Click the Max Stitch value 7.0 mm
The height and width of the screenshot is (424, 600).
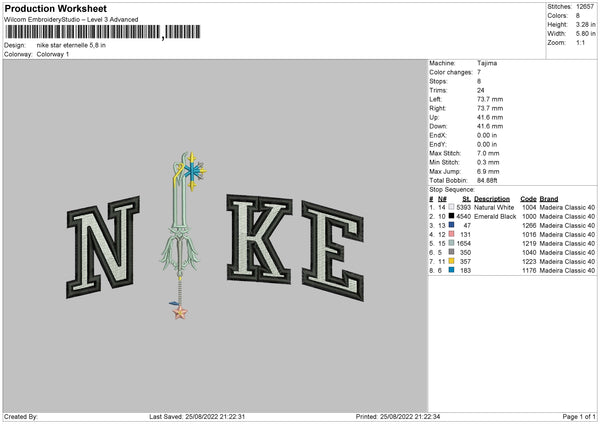488,153
